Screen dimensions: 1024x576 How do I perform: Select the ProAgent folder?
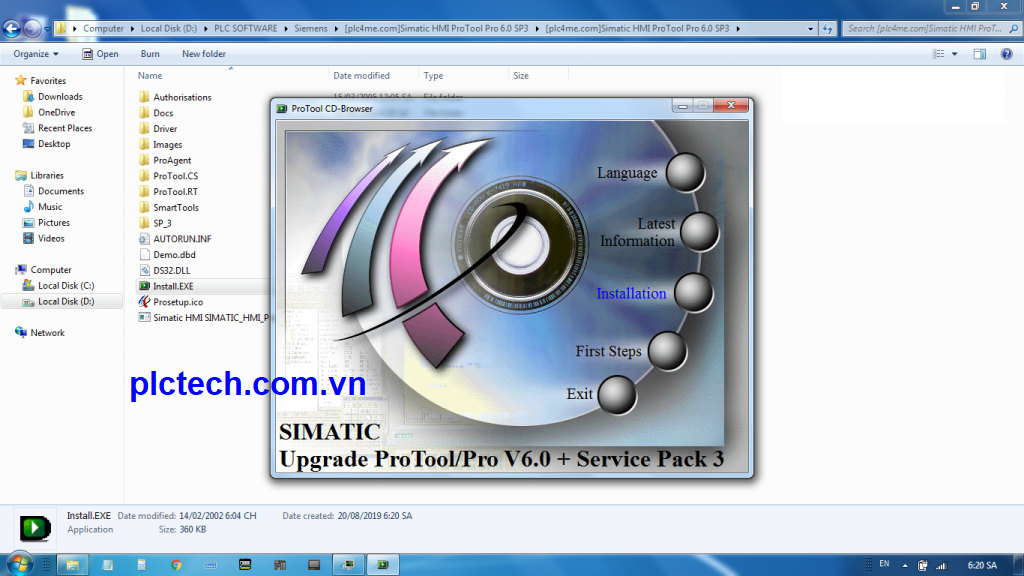[x=165, y=160]
